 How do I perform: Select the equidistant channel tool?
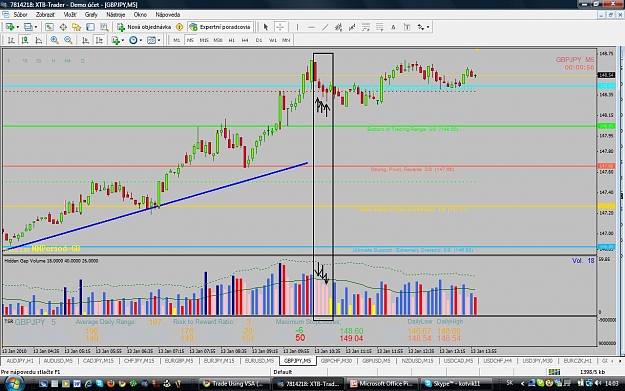338,27
